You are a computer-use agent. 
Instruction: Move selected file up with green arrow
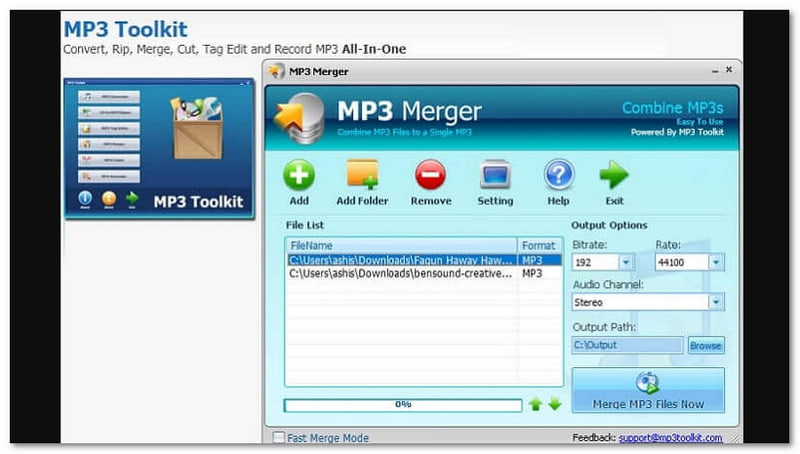[x=535, y=405]
